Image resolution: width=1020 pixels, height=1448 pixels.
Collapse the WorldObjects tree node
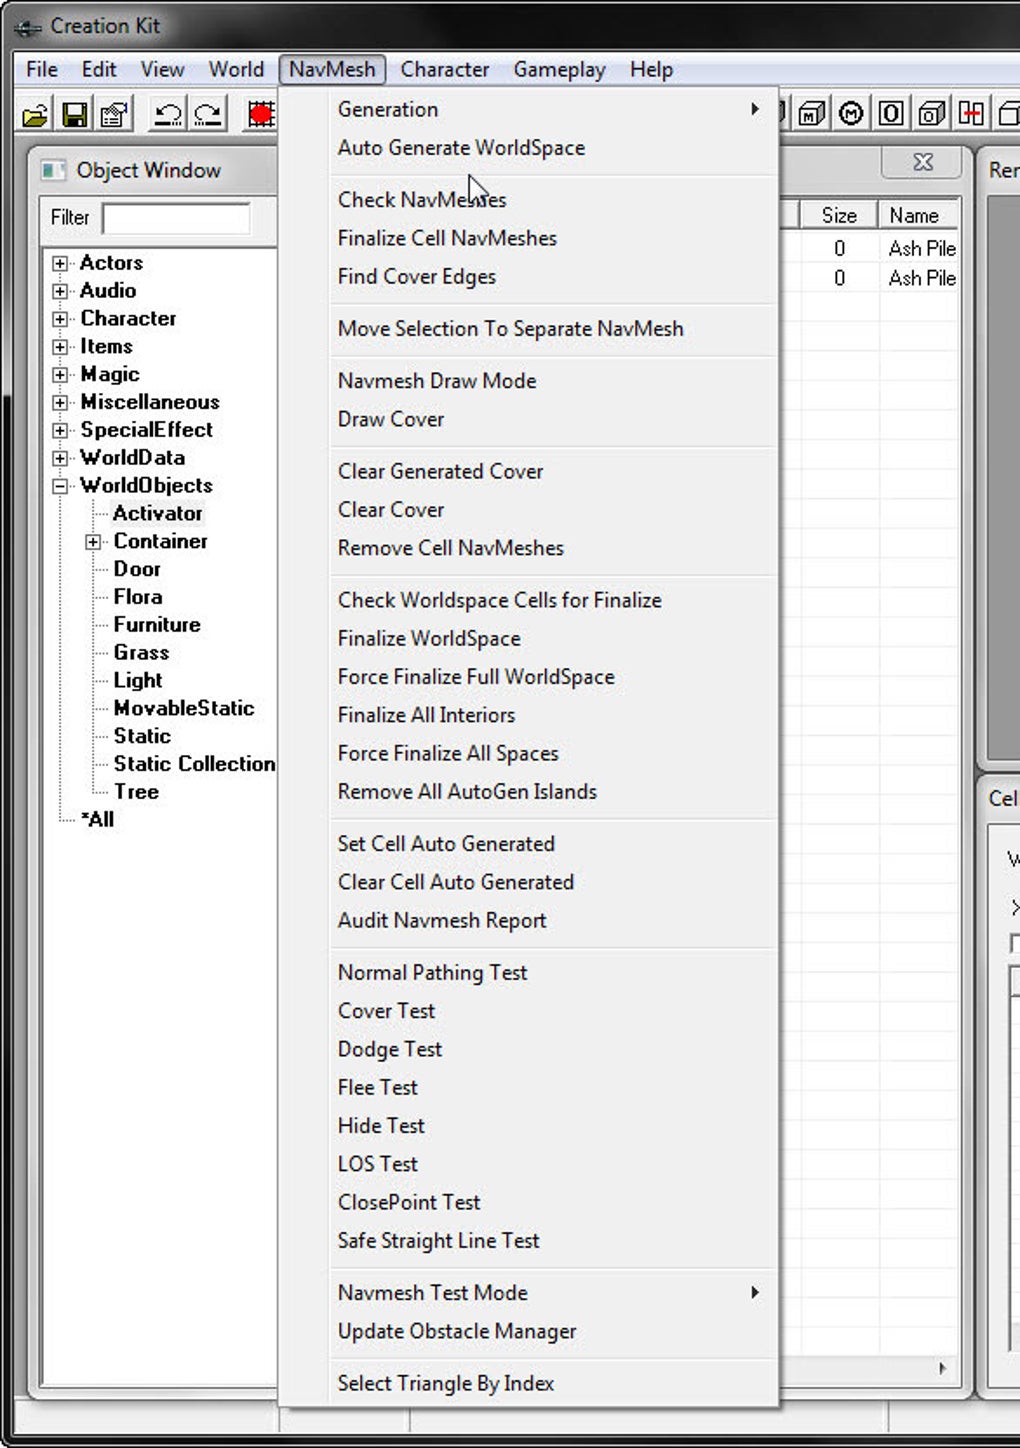point(61,486)
